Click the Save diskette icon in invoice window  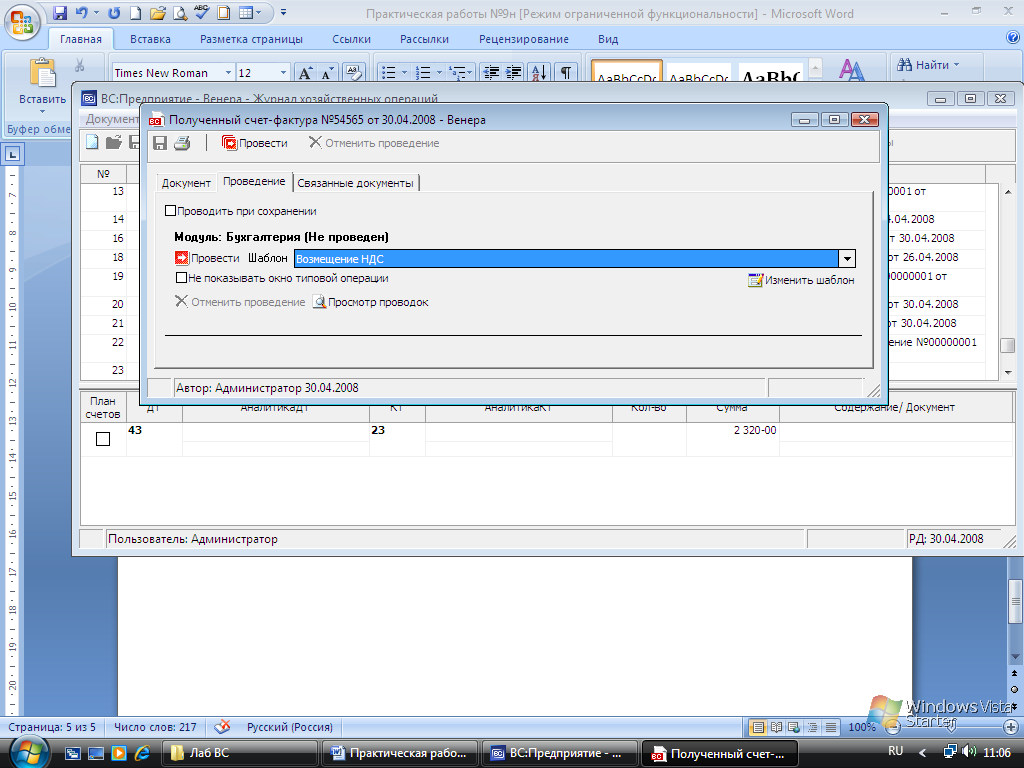pos(160,143)
